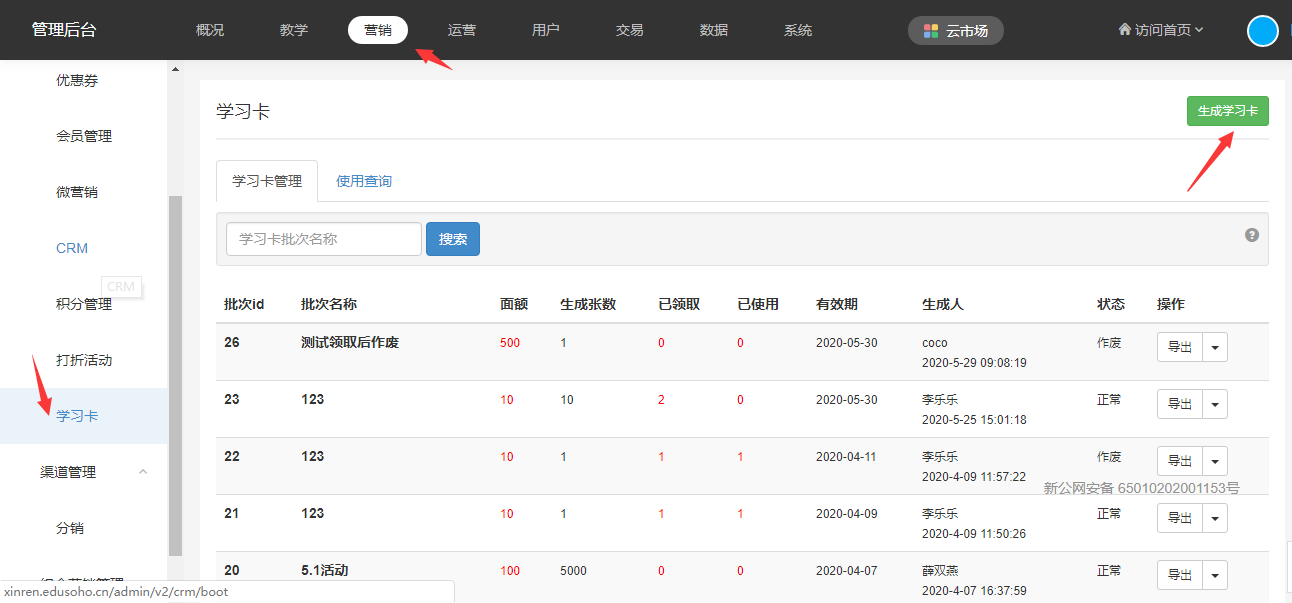Switch to the 使用查询 tab
This screenshot has height=603, width=1292.
tap(364, 181)
